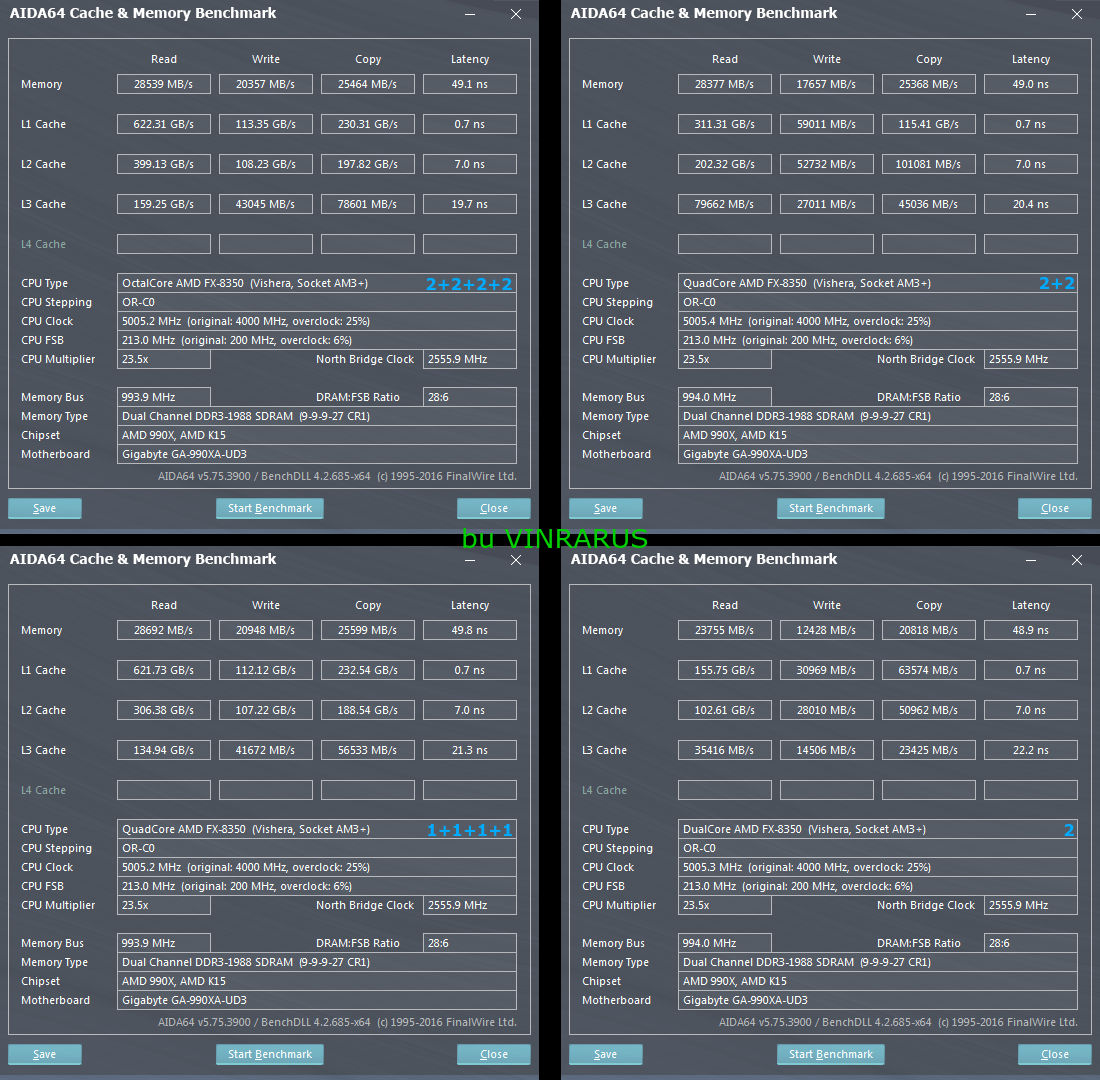Select the memory read value 28692 MB/s
Viewport: 1100px width, 1080px height.
coord(163,630)
